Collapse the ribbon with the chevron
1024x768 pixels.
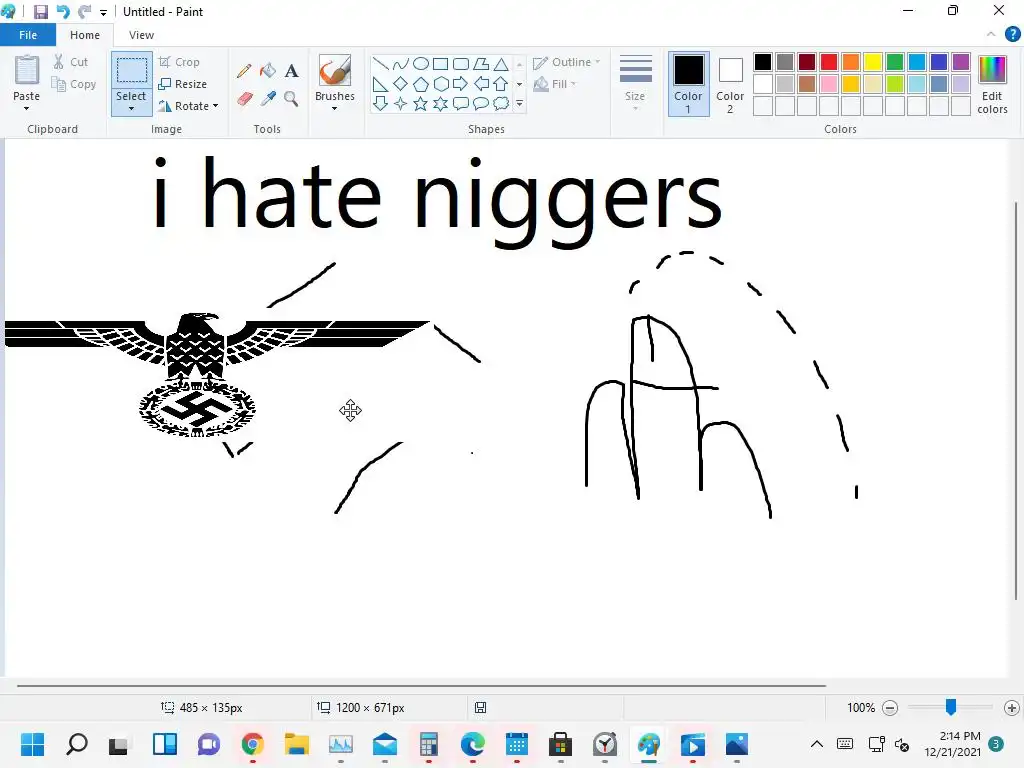991,35
